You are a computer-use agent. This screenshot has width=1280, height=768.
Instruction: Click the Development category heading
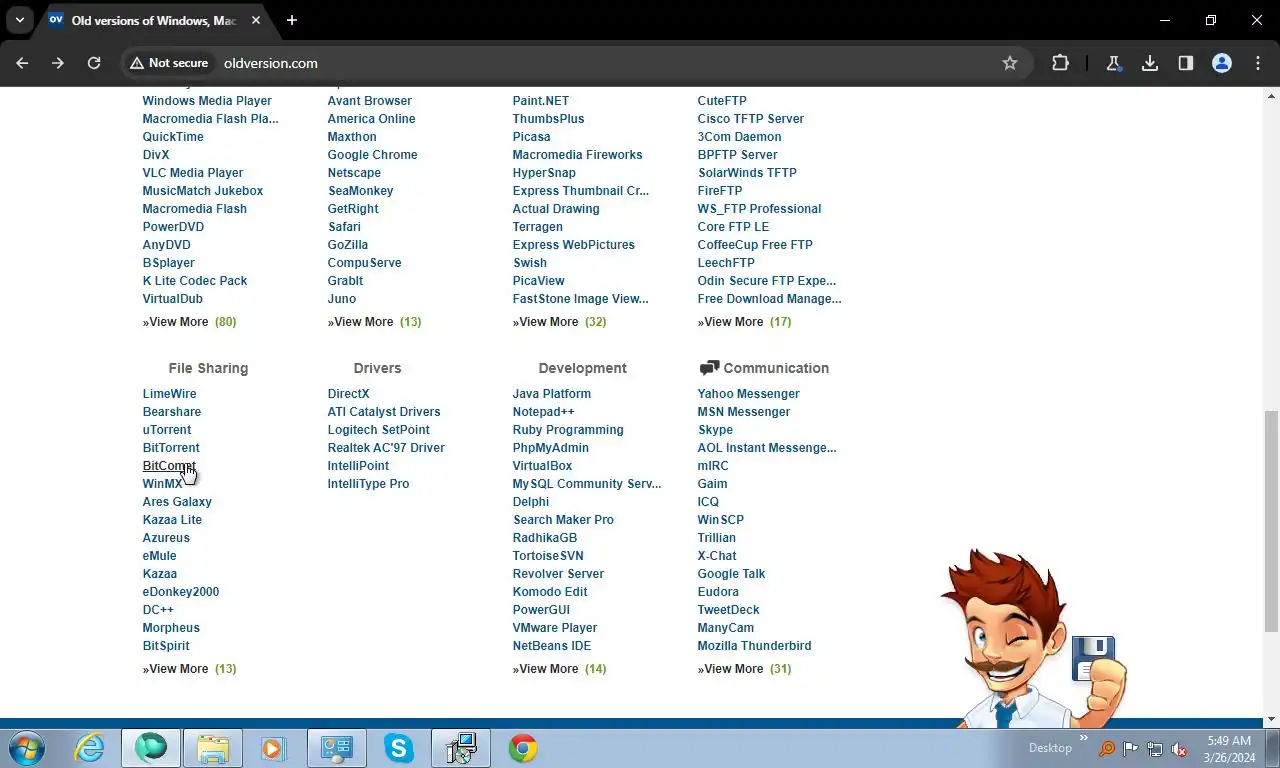tap(582, 368)
